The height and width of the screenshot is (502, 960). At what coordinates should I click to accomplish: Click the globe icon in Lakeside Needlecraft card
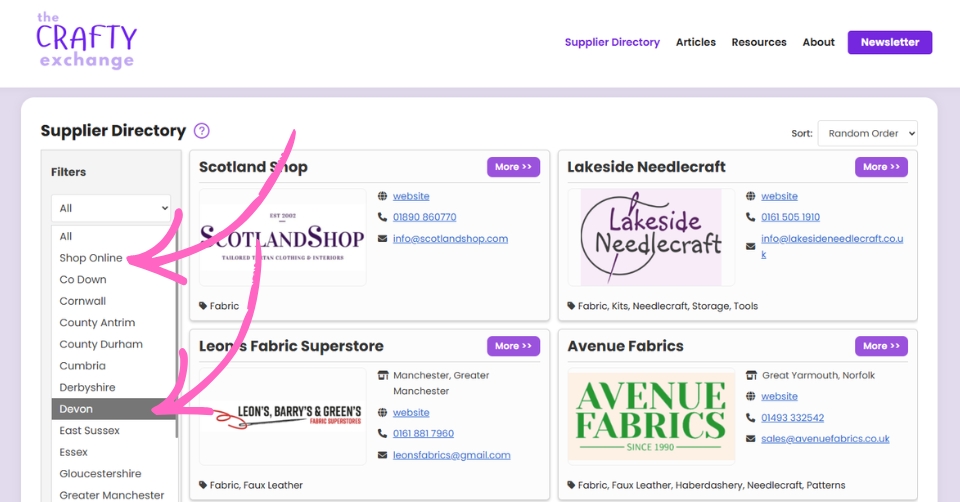[752, 197]
